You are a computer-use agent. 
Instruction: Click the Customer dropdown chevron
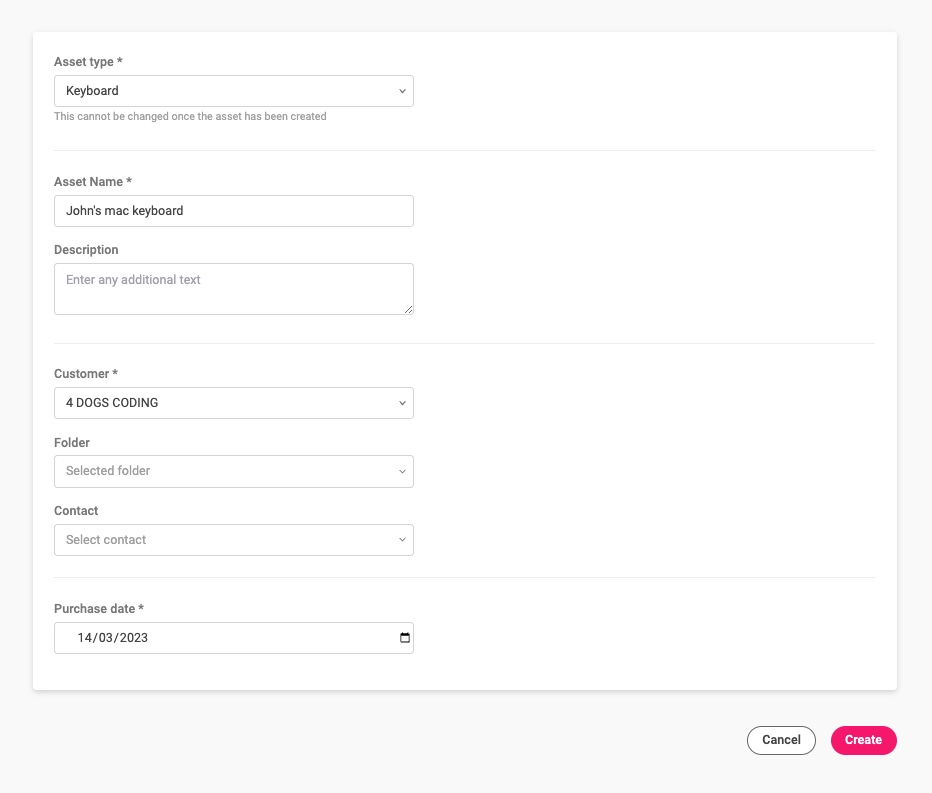point(403,403)
